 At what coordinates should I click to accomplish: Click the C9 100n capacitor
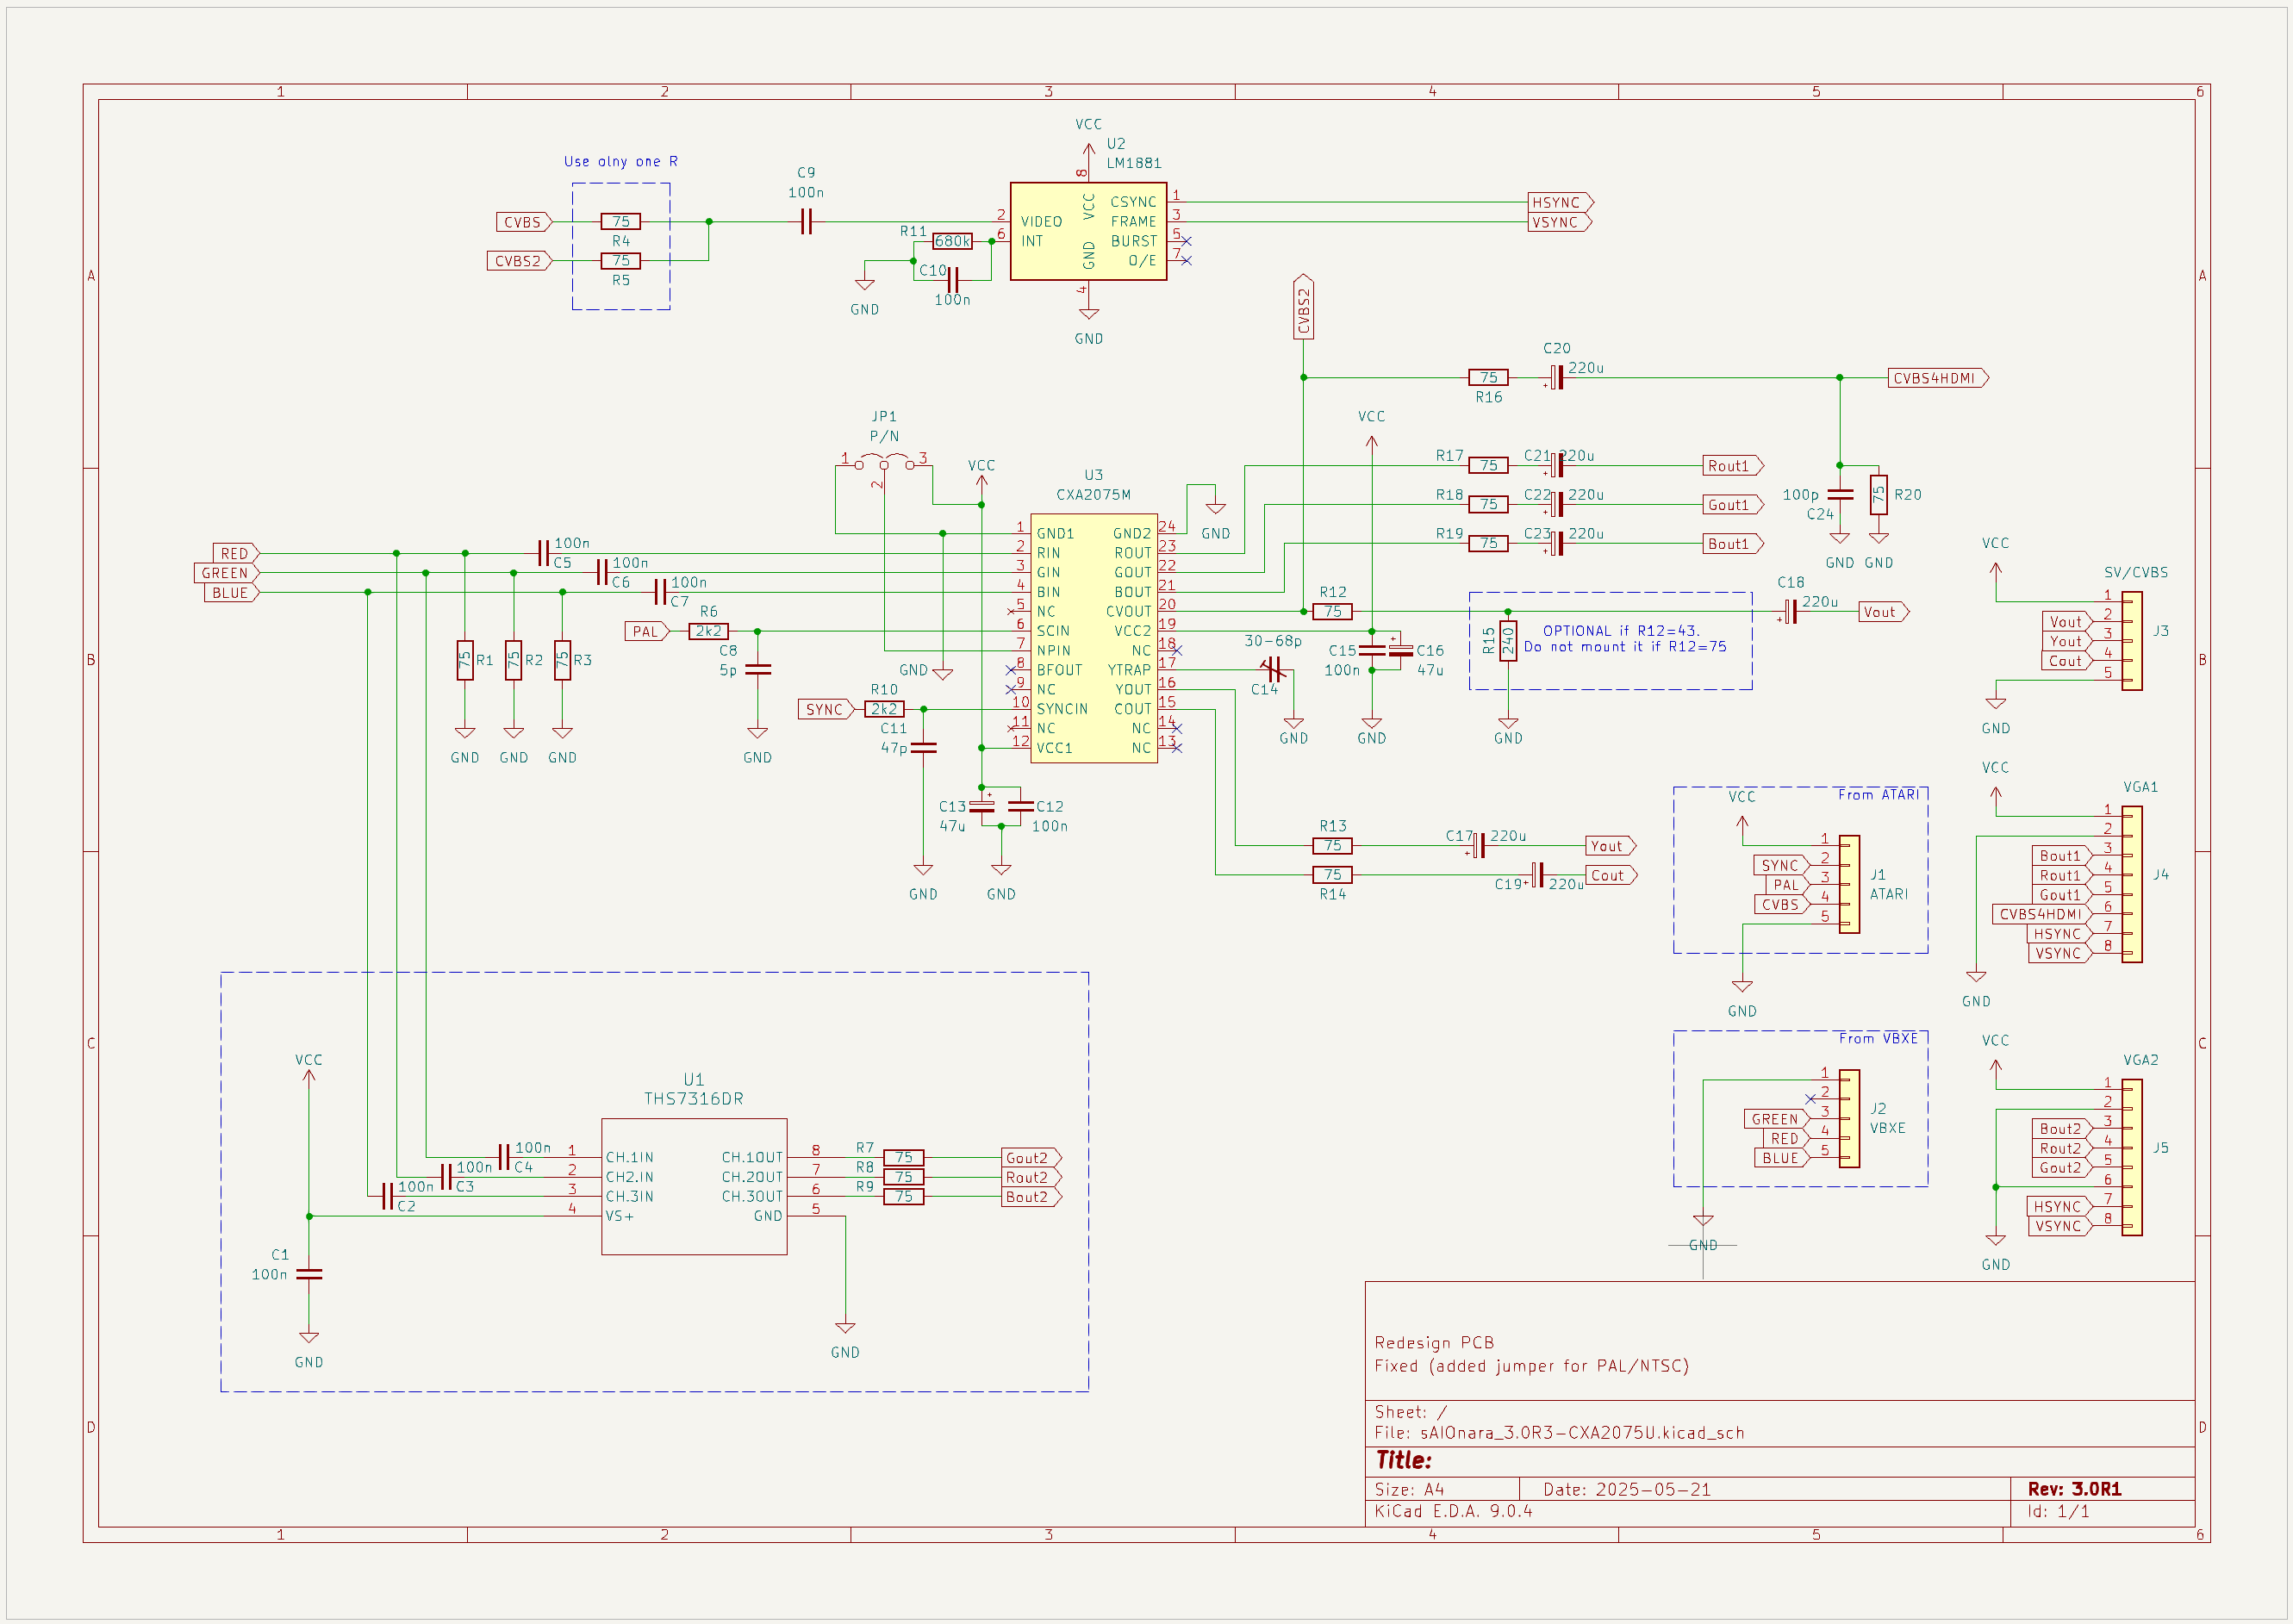806,222
